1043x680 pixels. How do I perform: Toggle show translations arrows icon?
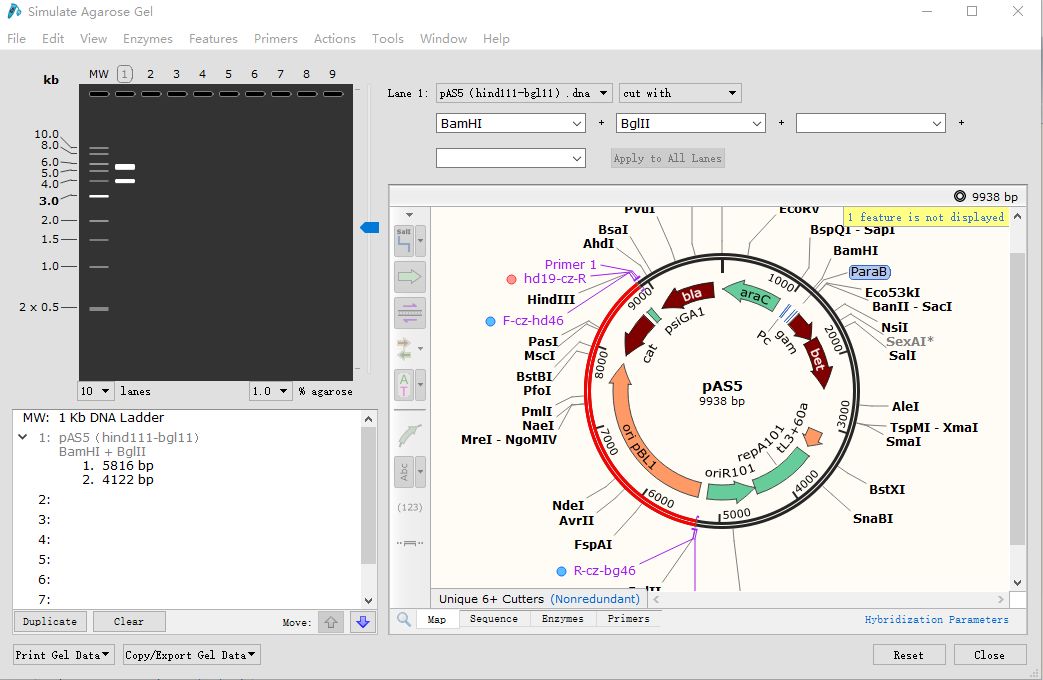click(404, 349)
